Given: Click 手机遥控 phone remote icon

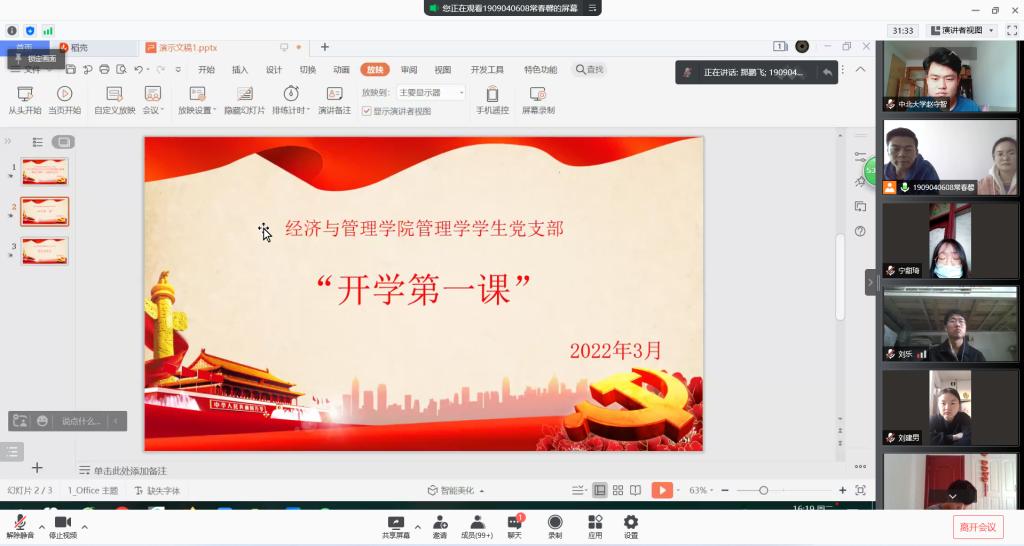Looking at the screenshot, I should click(492, 94).
